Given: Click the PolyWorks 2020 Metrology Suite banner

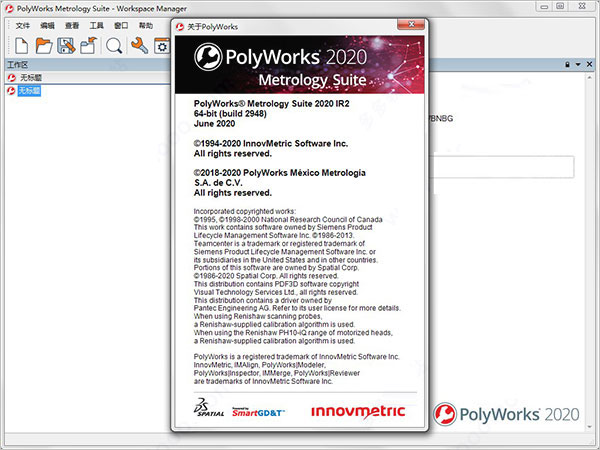Looking at the screenshot, I should point(300,65).
